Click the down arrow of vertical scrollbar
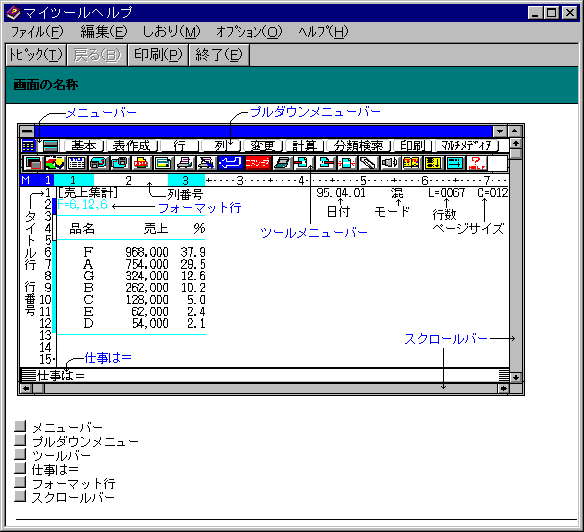 [x=515, y=377]
